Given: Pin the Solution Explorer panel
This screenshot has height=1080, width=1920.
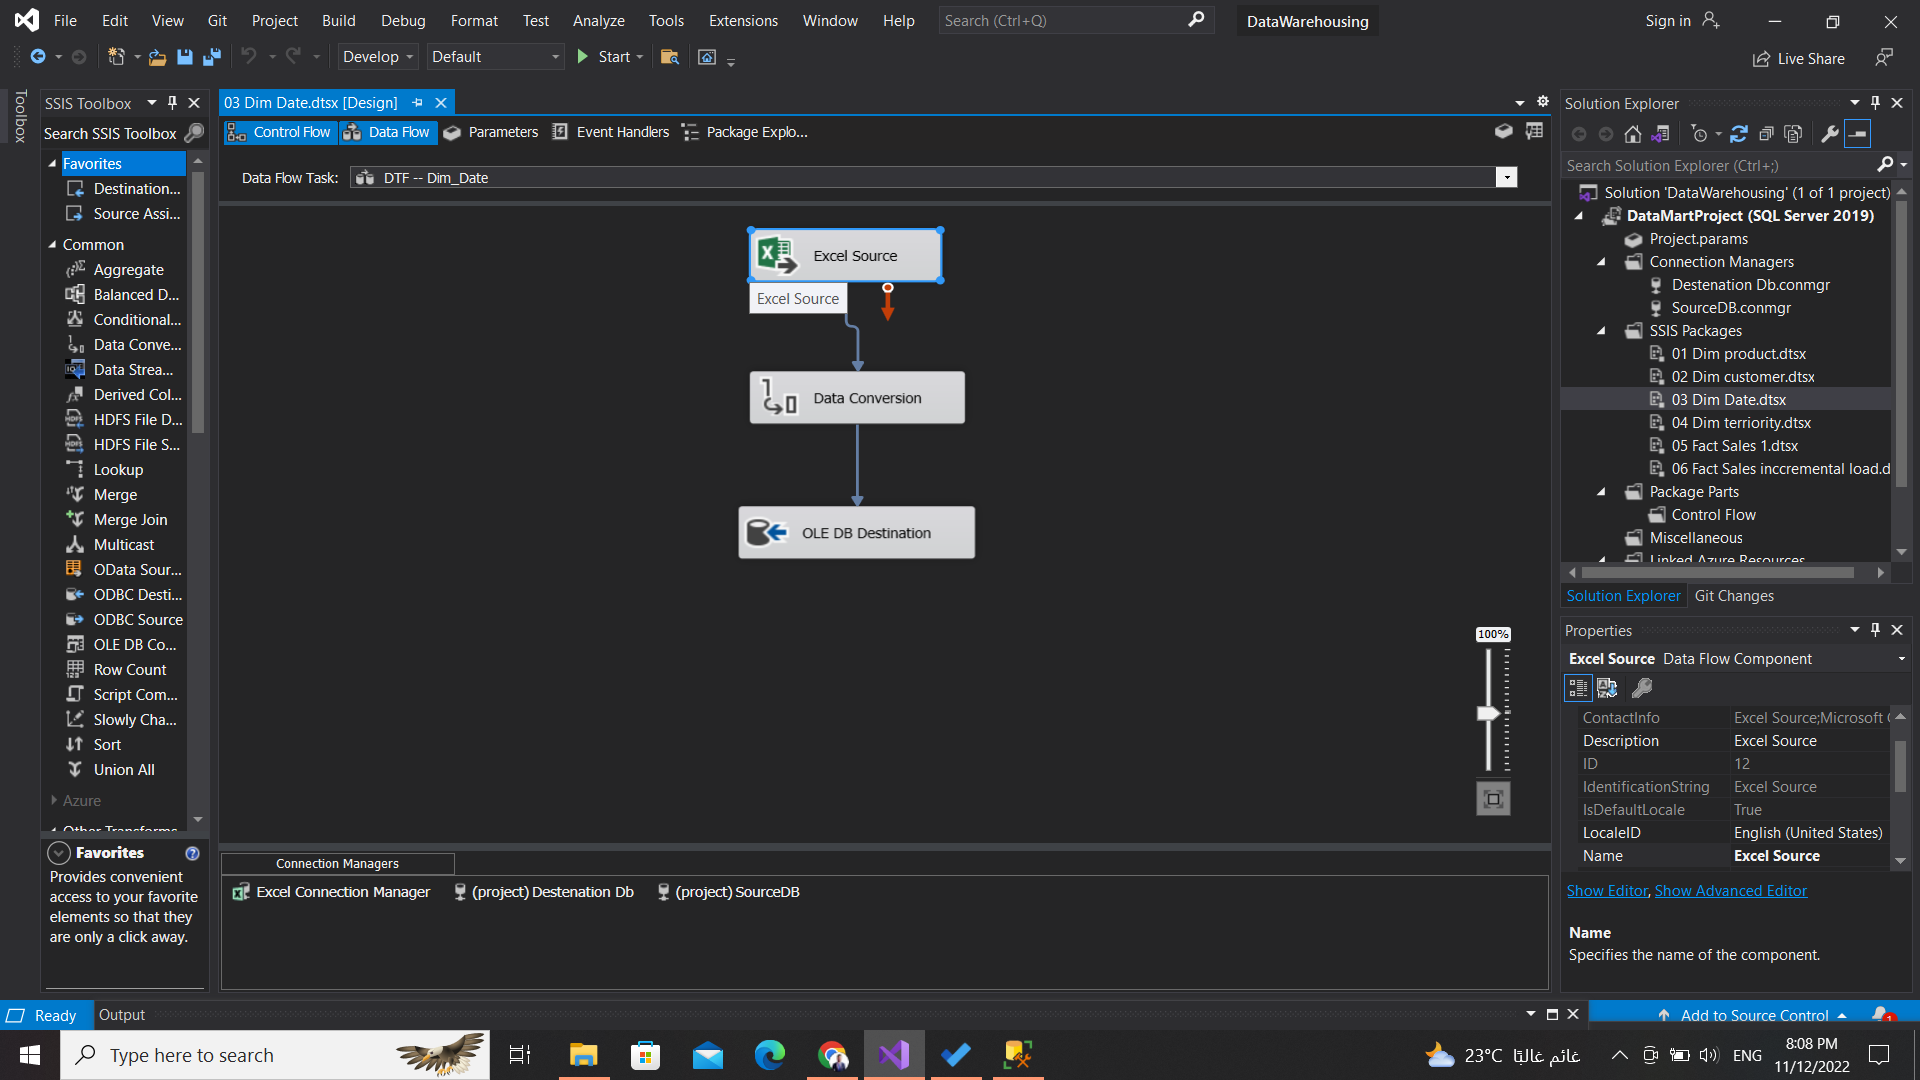Looking at the screenshot, I should click(x=1875, y=103).
